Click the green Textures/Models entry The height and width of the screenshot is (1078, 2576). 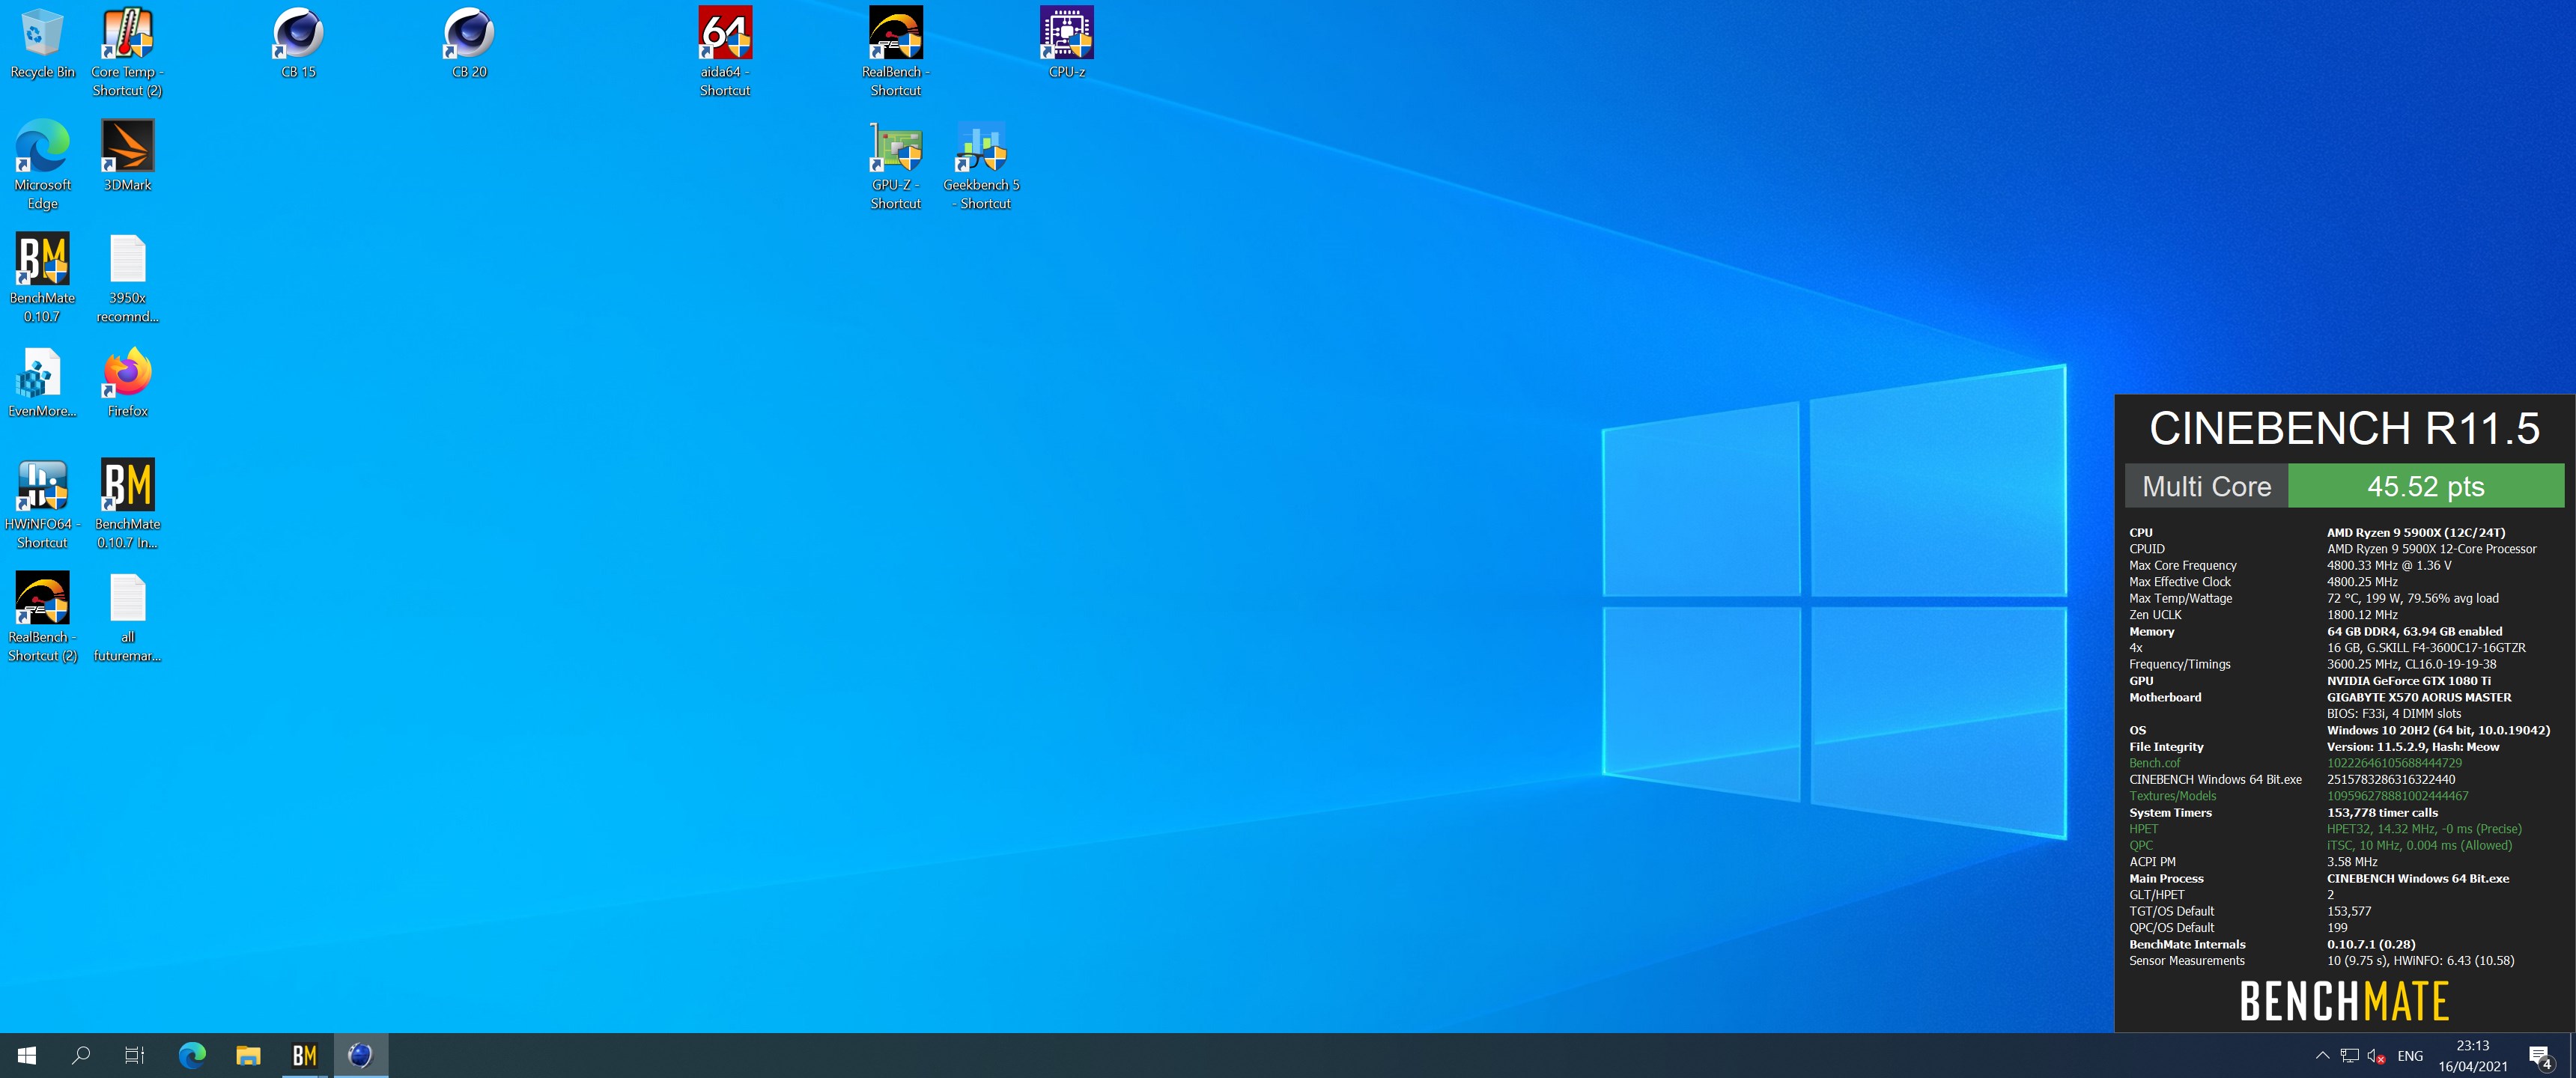pos(2172,796)
